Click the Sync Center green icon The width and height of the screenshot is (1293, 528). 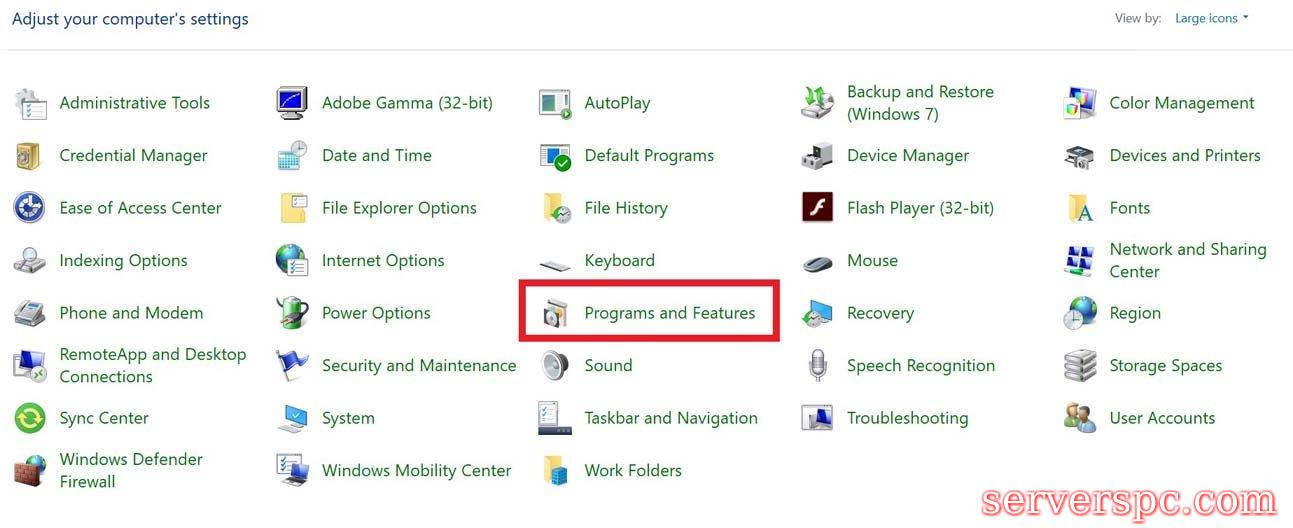coord(30,418)
